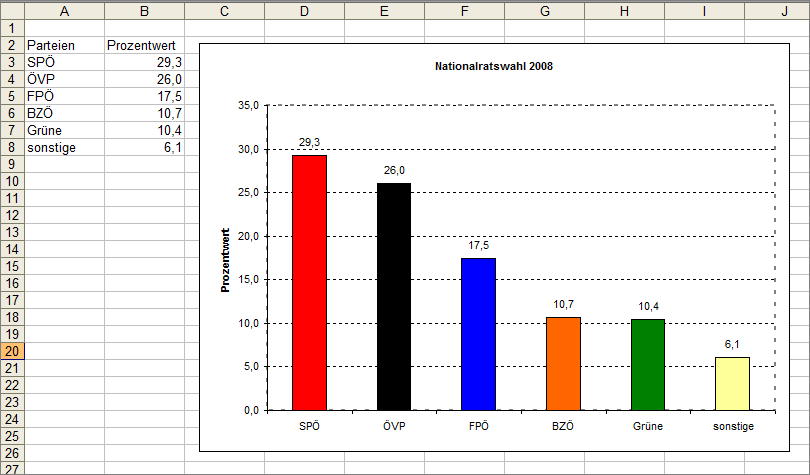Select cell with value 6,1 in column B

[144, 148]
